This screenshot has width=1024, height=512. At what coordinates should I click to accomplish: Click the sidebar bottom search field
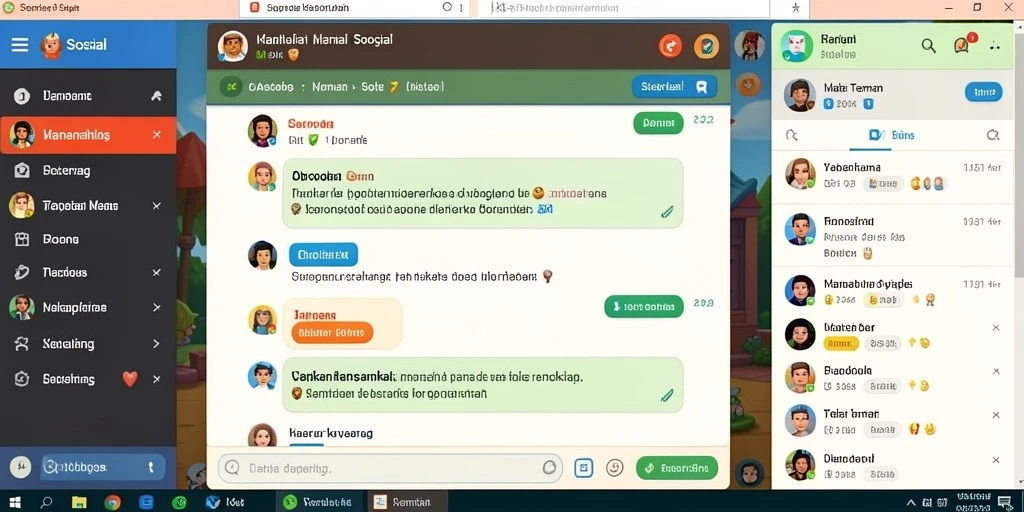103,467
